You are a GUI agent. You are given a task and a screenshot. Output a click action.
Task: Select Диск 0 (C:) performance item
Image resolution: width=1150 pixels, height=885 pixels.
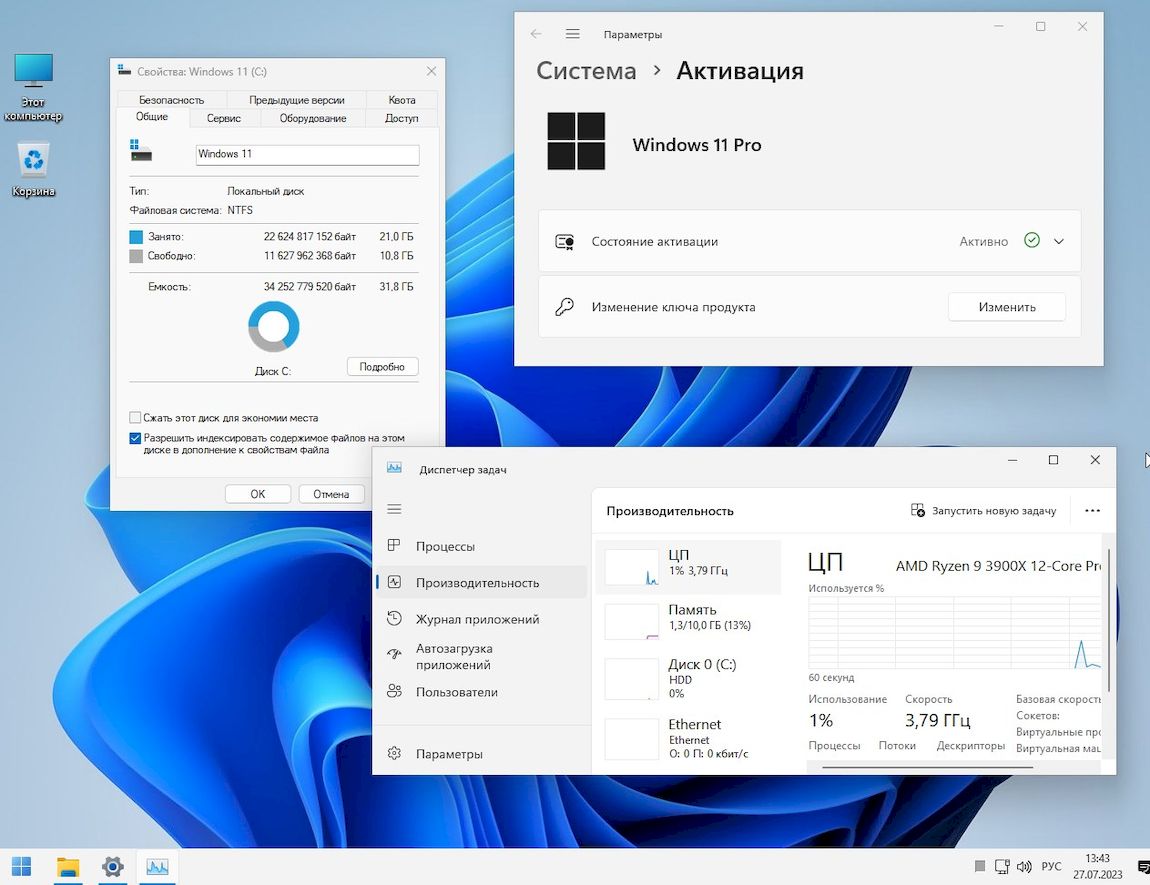[689, 678]
